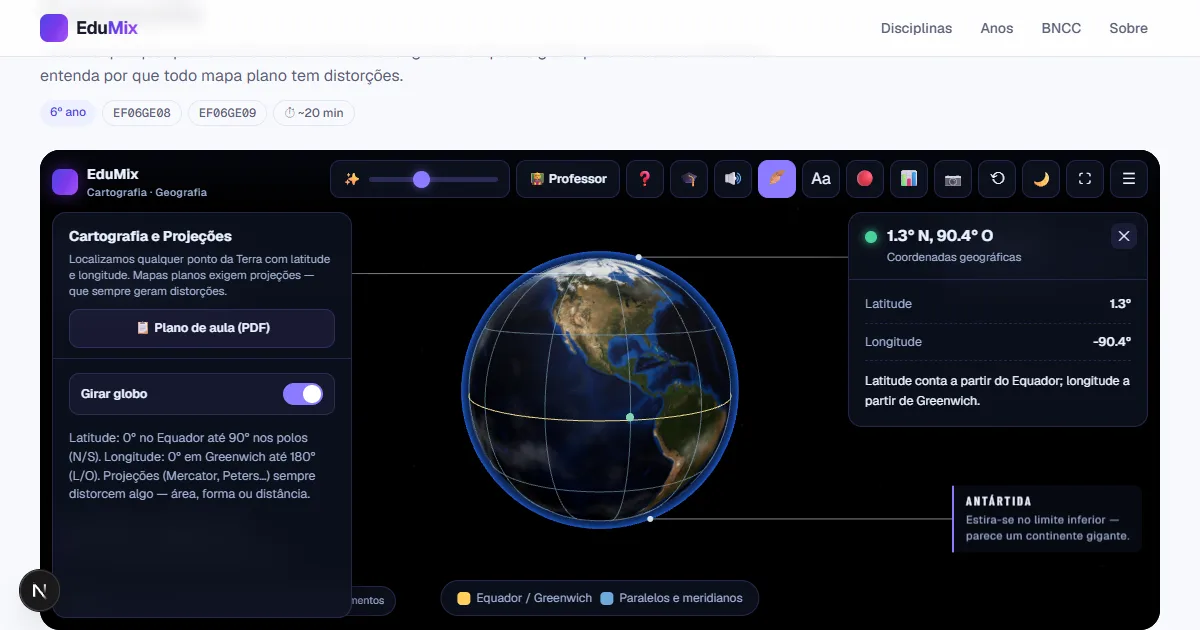Open Anos in the top navigation
Screen dimensions: 1200x630
pos(997,28)
